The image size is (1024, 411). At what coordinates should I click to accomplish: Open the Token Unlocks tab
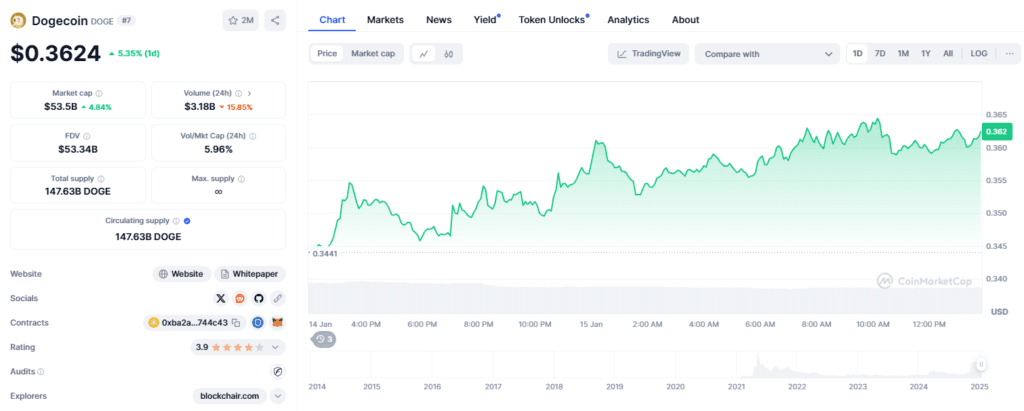coord(552,20)
